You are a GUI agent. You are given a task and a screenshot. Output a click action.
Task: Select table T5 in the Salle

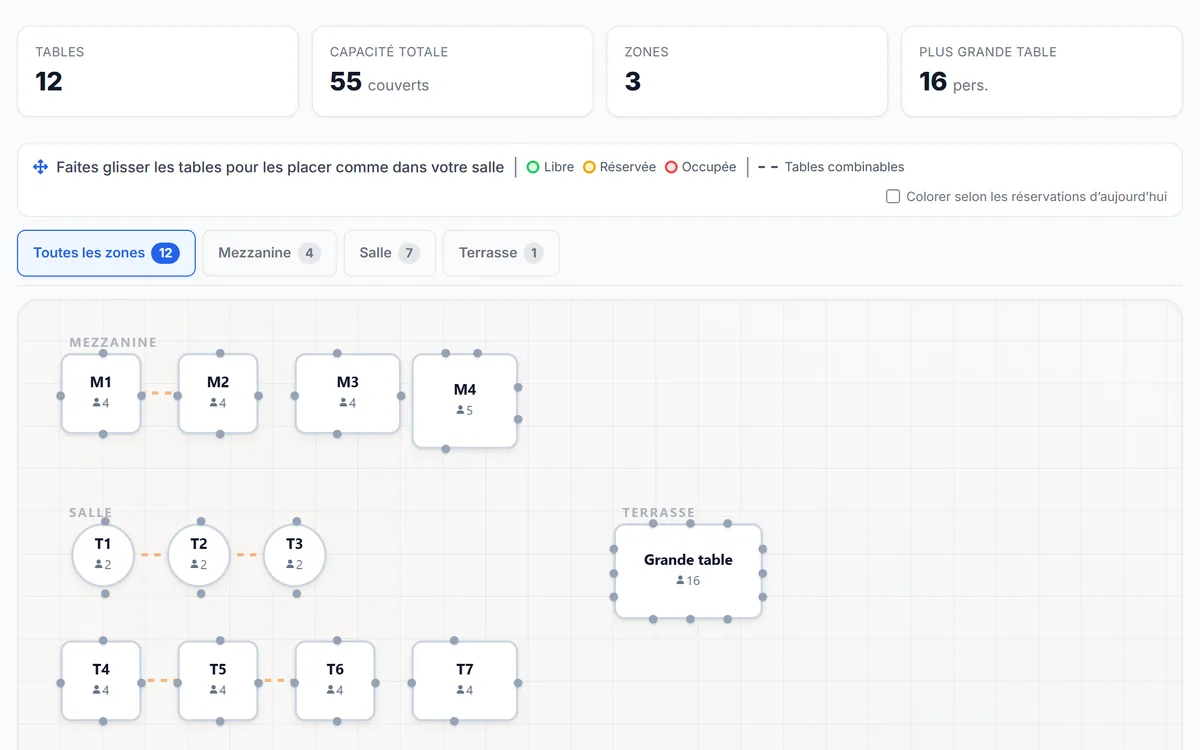(218, 681)
